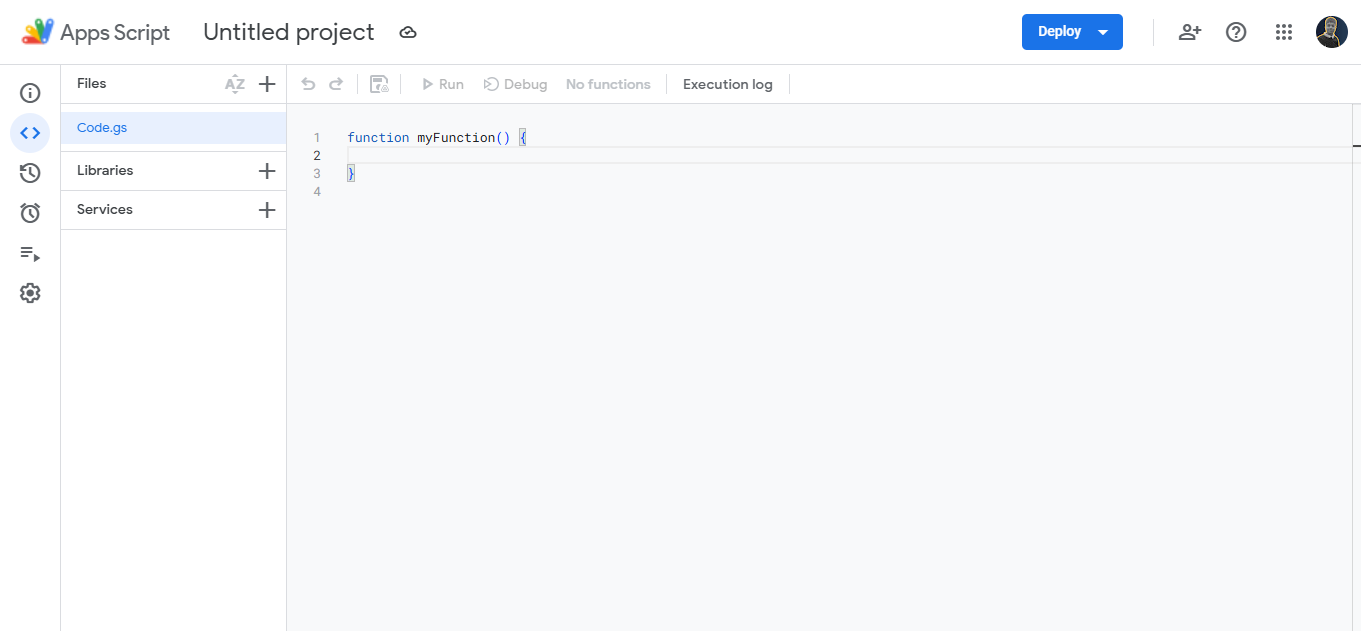Click the myFunction name in code

click(456, 138)
